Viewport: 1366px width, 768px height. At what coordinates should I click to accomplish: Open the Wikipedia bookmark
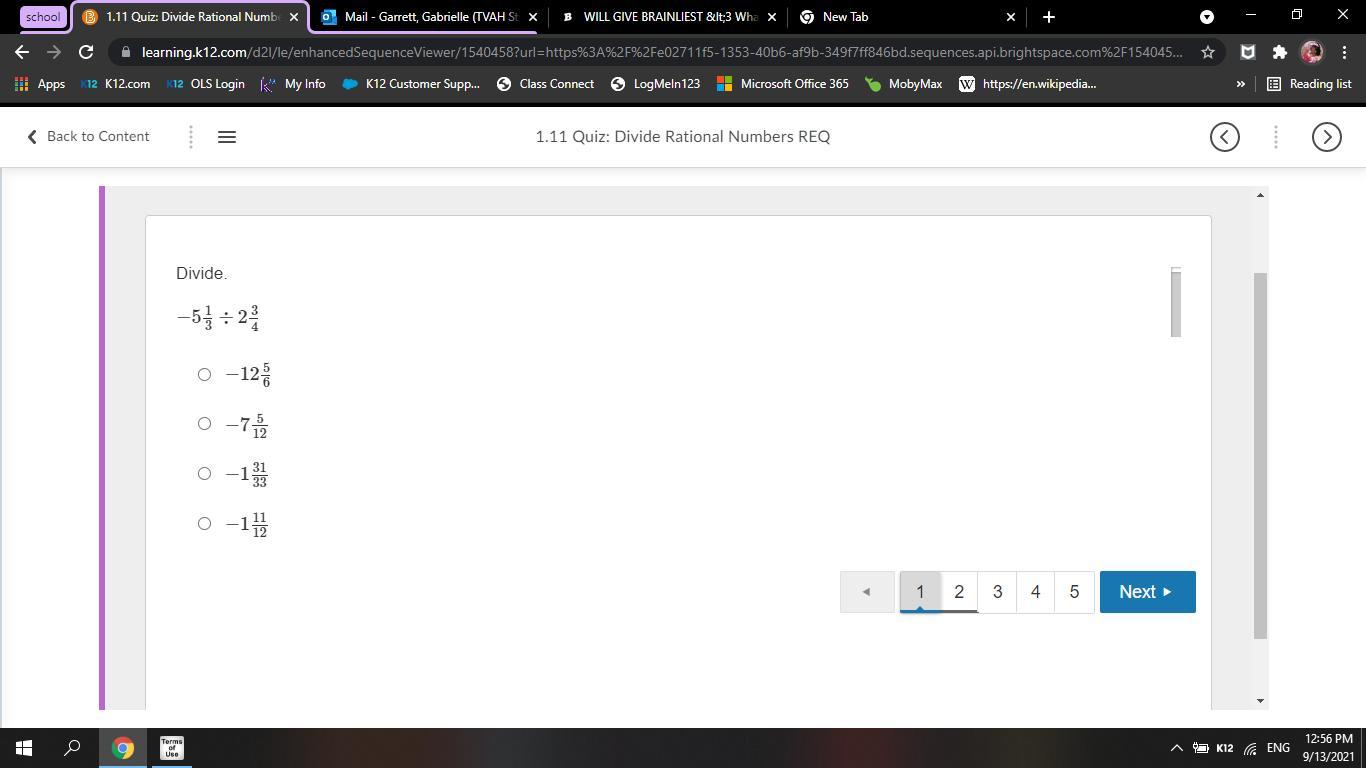[x=1028, y=84]
